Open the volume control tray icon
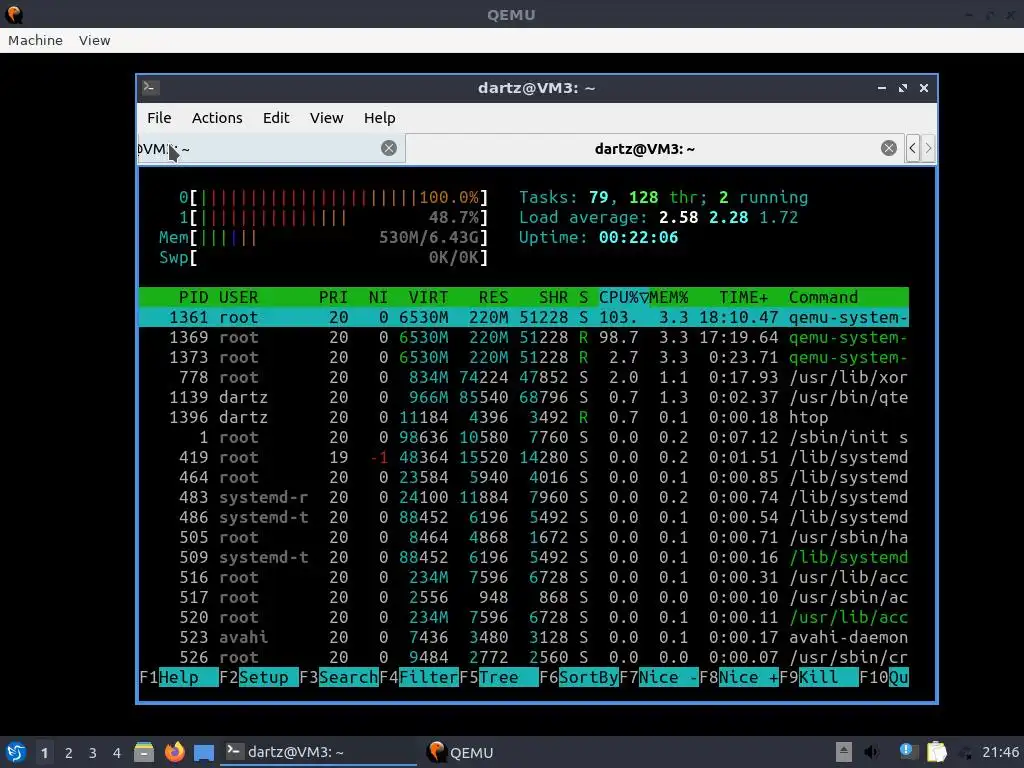1024x768 pixels. point(871,752)
